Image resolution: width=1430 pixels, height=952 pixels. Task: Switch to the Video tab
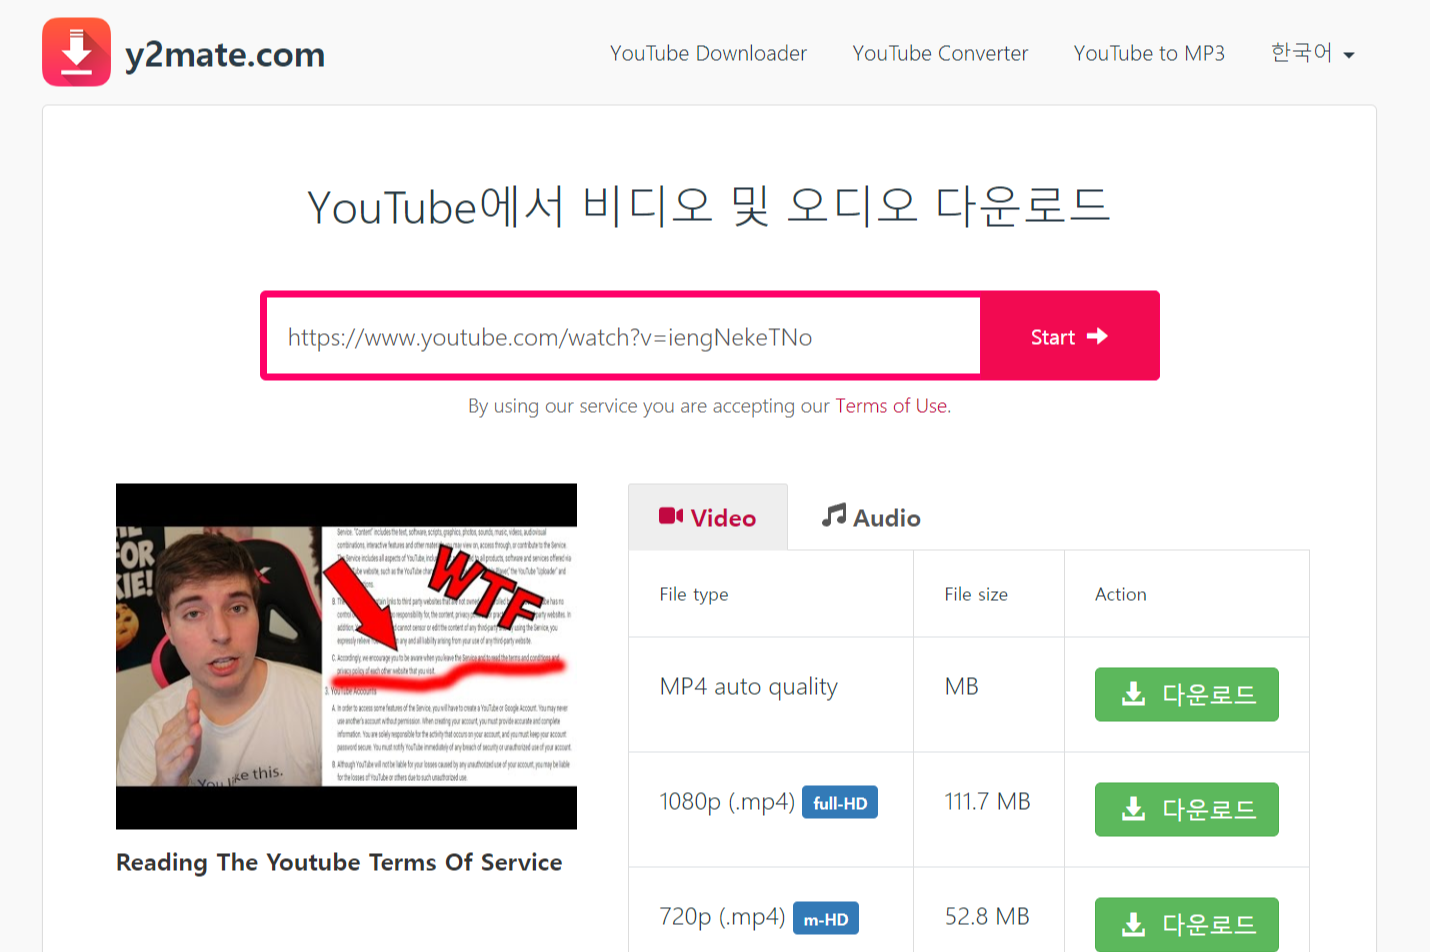click(708, 517)
